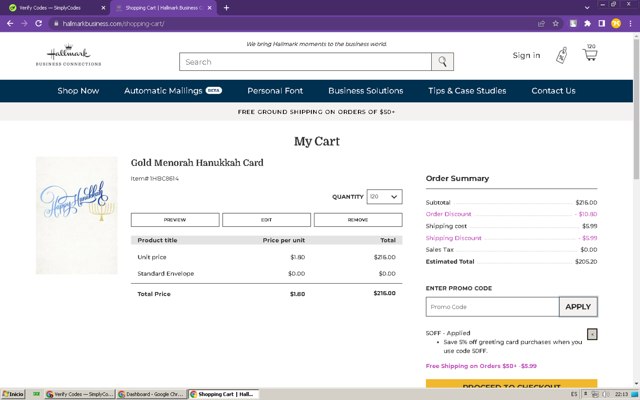
Task: Open Tips & Case Studies menu
Action: pyautogui.click(x=467, y=91)
